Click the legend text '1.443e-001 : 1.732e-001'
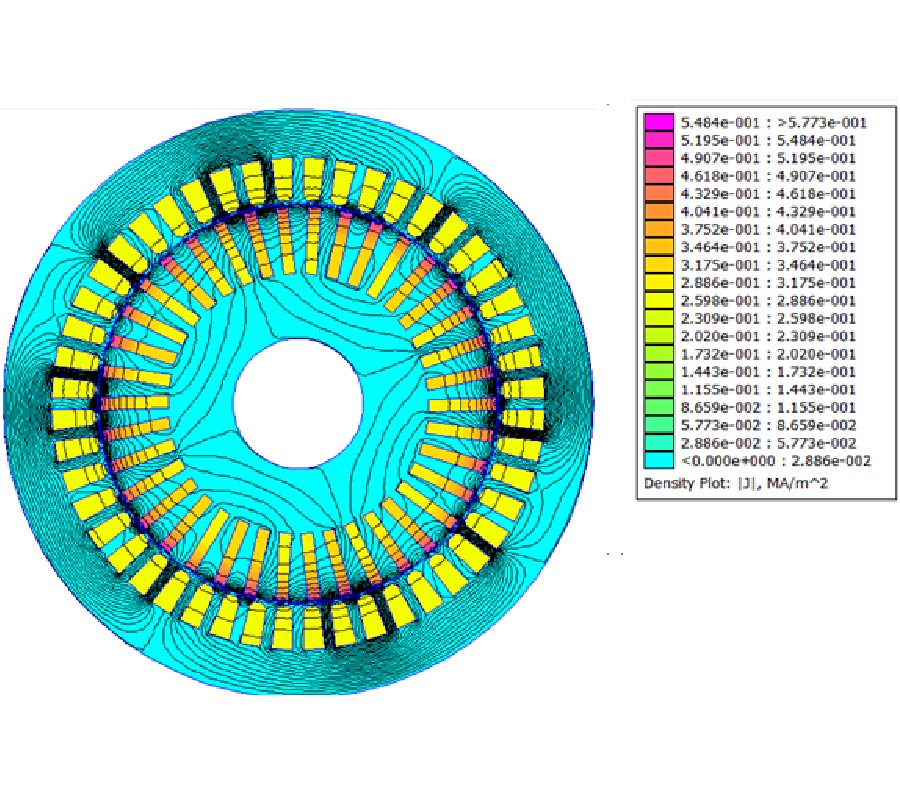 (x=767, y=372)
